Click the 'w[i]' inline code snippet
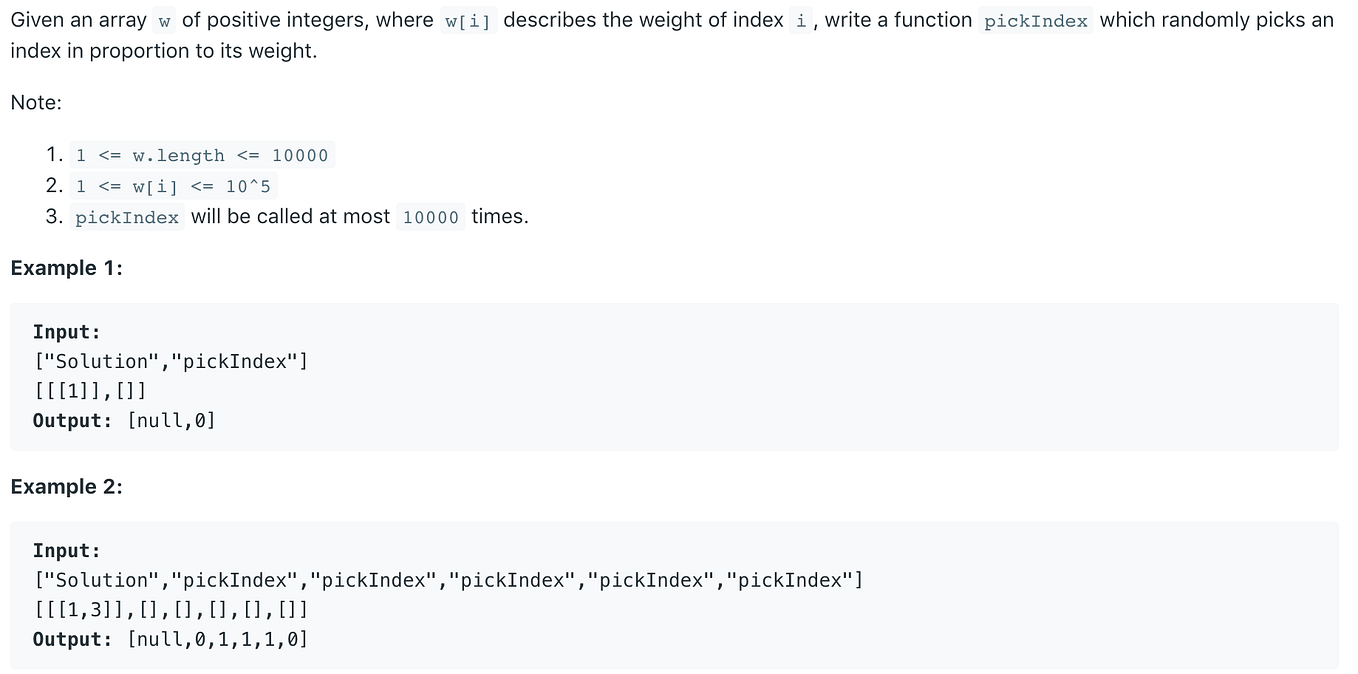 (468, 21)
